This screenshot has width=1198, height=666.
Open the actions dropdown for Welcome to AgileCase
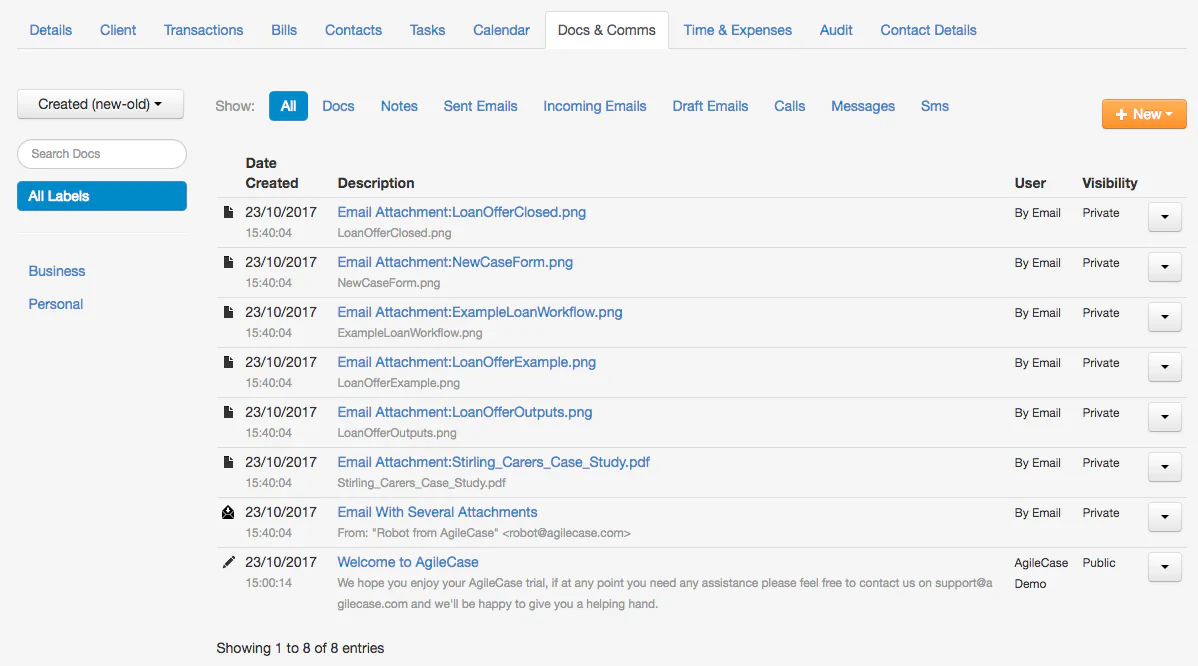pyautogui.click(x=1164, y=566)
